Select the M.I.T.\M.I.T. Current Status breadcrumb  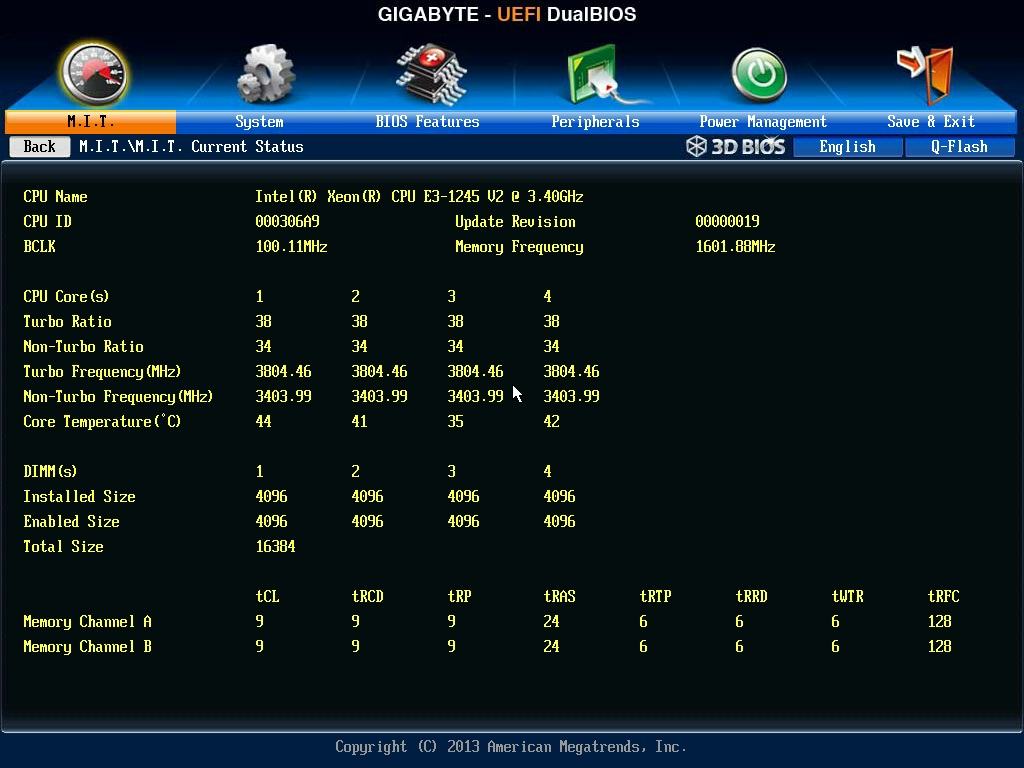pos(191,146)
